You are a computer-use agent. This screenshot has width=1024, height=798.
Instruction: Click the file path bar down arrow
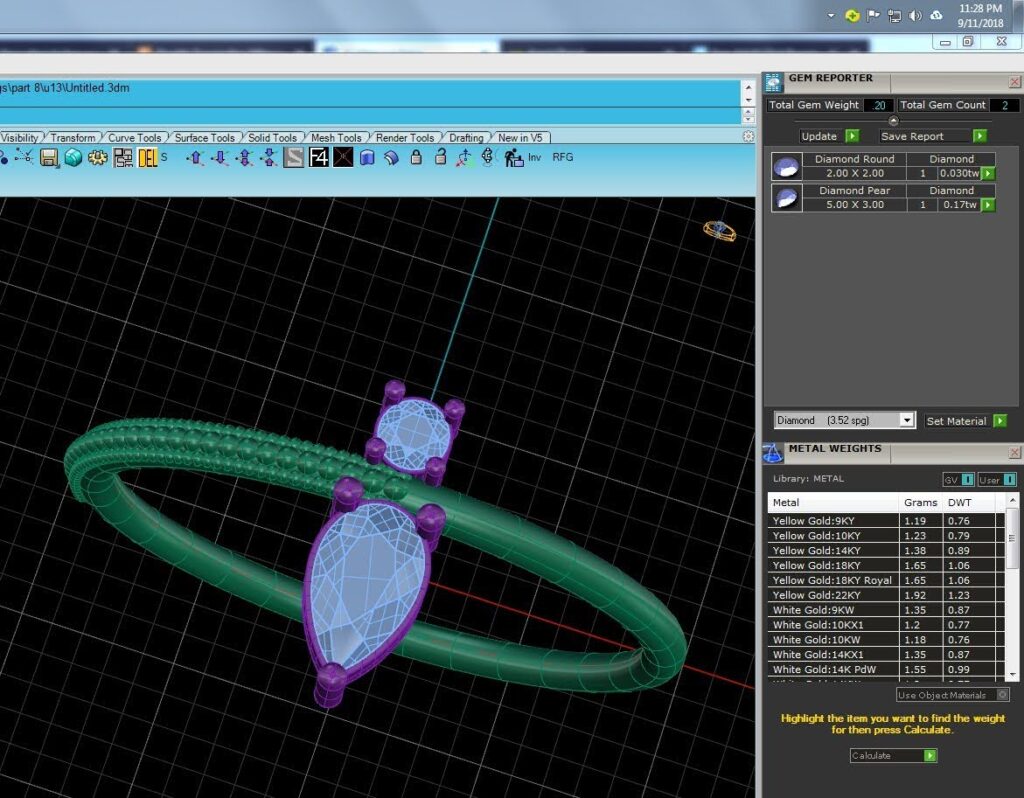[748, 100]
